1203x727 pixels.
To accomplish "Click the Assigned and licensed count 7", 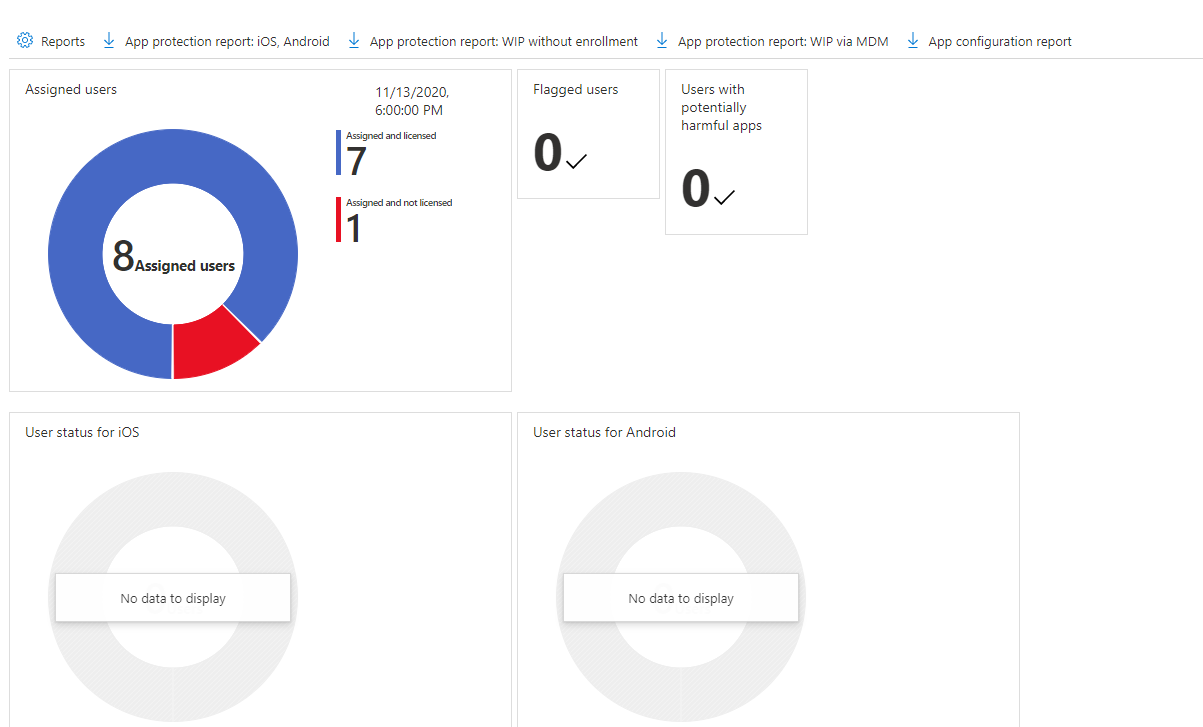I will (356, 162).
